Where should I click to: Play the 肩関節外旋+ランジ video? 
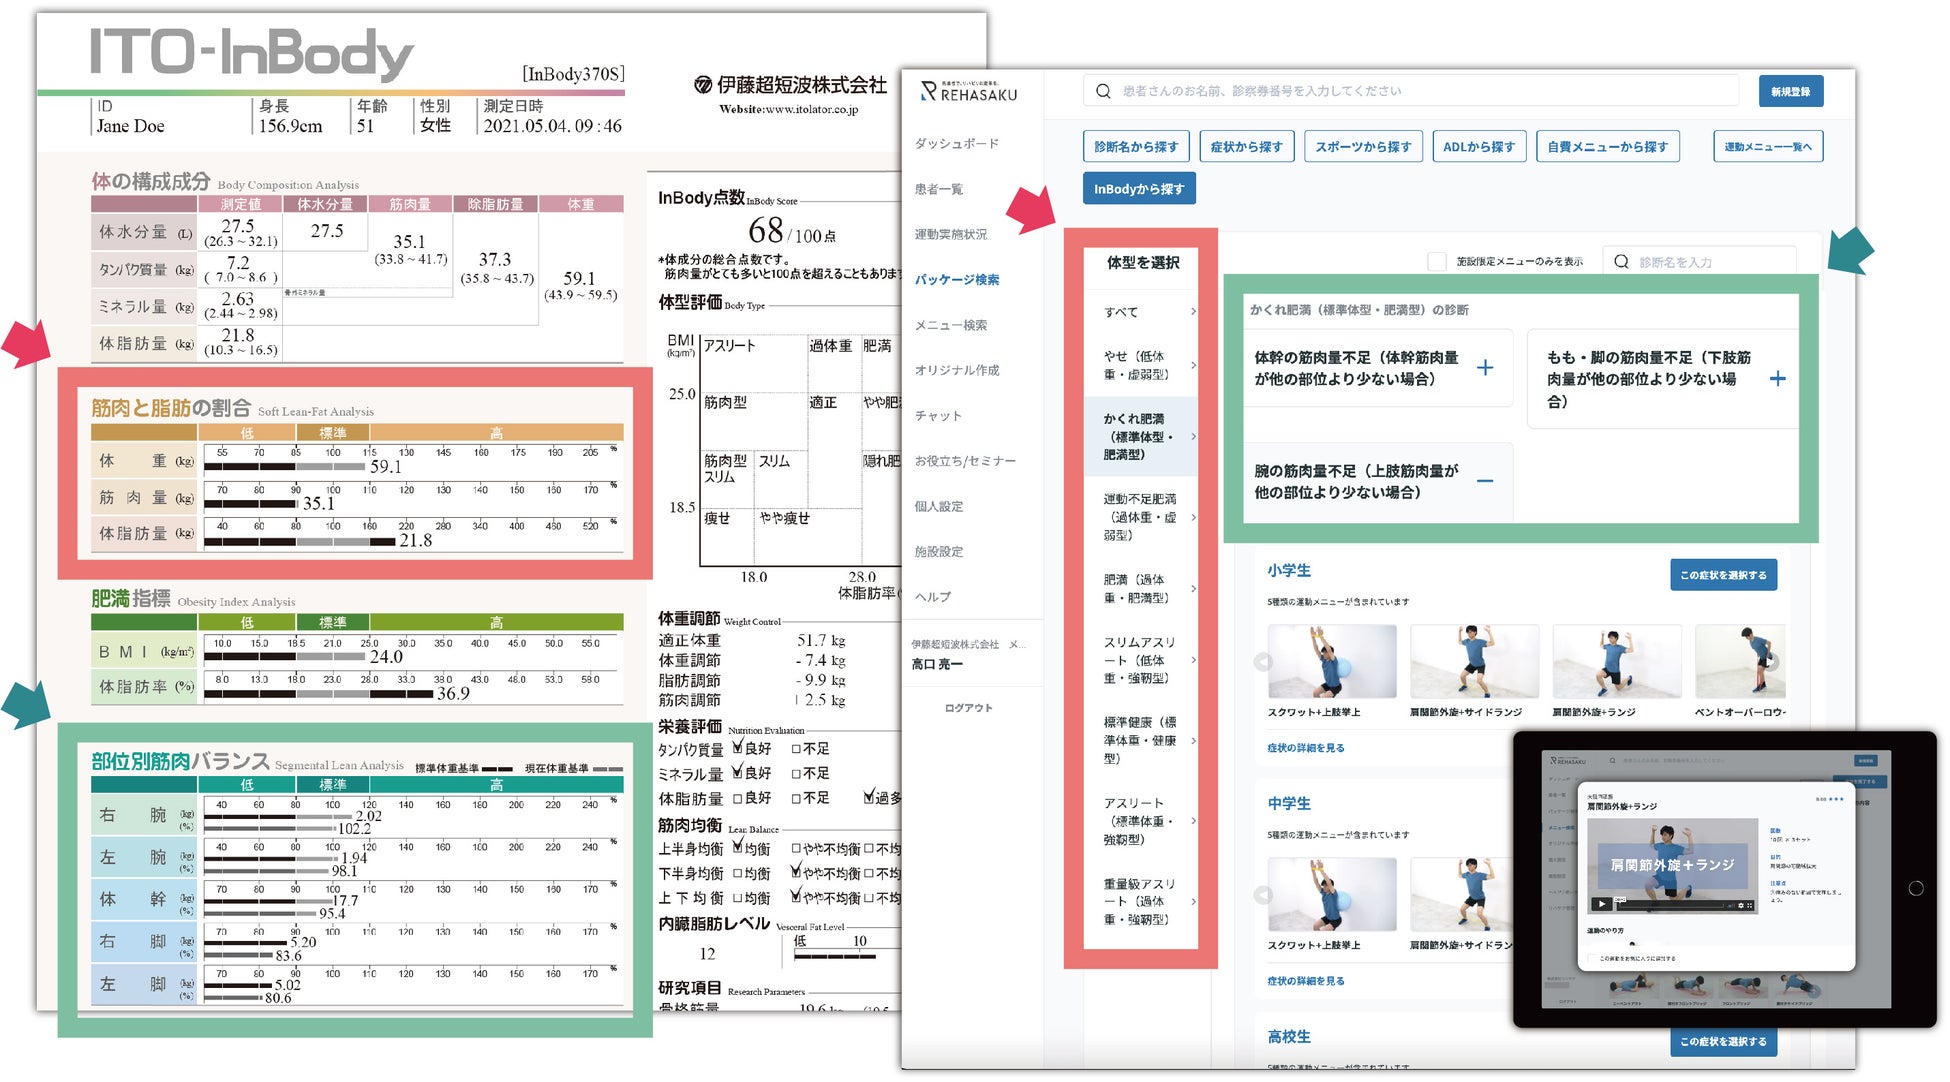tap(1602, 904)
